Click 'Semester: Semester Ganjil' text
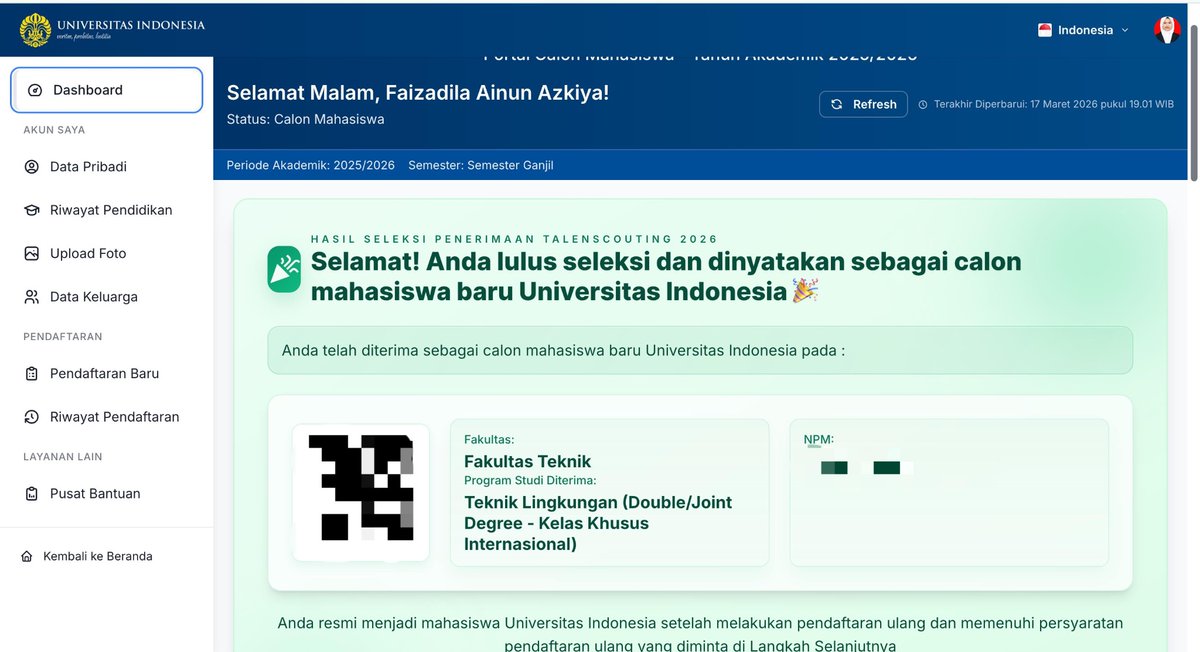Viewport: 1200px width, 652px height. coord(481,165)
